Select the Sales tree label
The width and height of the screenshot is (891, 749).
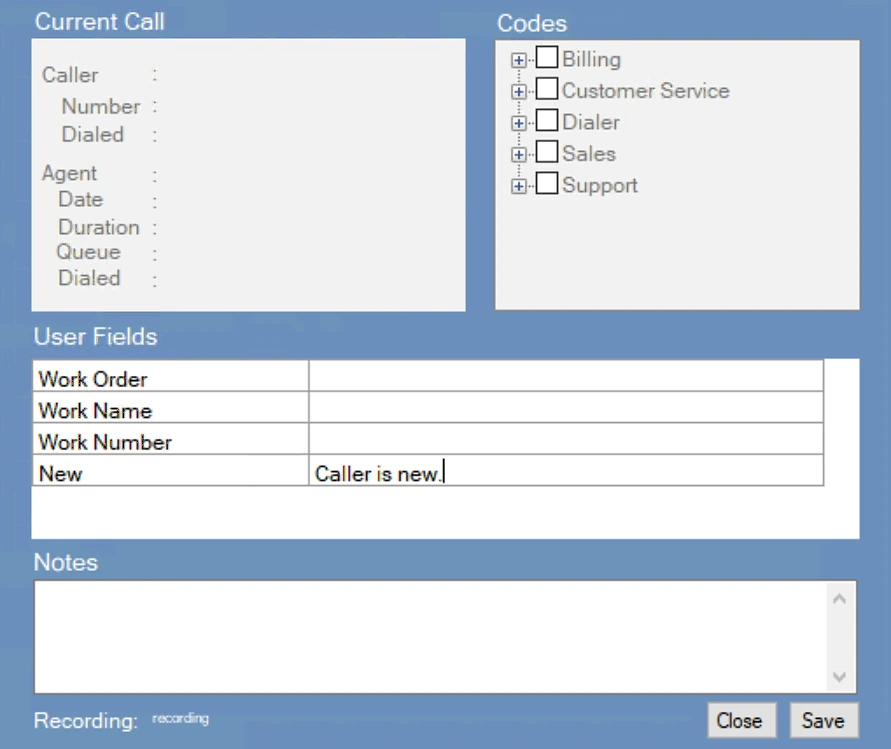tap(589, 153)
